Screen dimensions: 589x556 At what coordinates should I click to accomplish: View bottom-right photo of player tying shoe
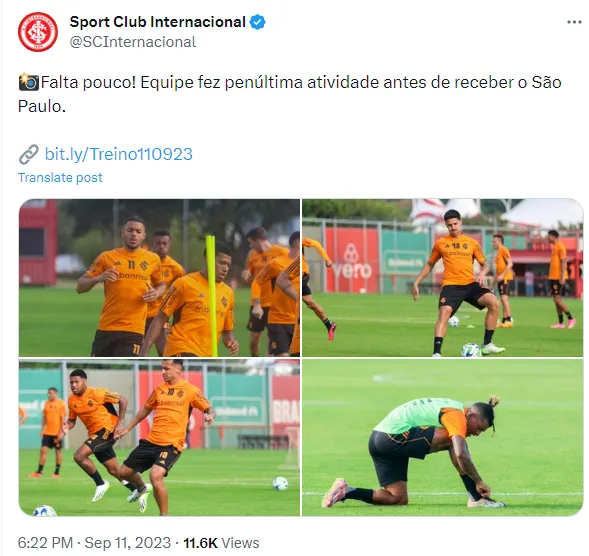(443, 437)
